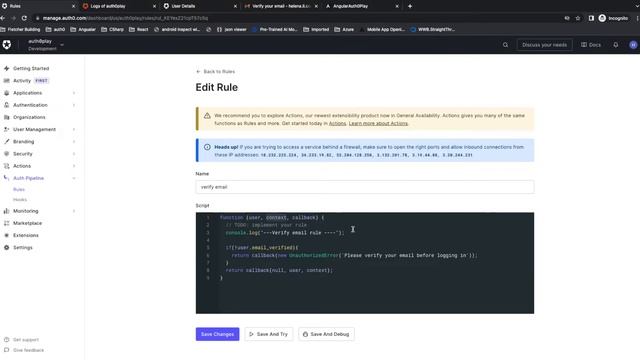Switch to the Verify your email tab

point(280,6)
